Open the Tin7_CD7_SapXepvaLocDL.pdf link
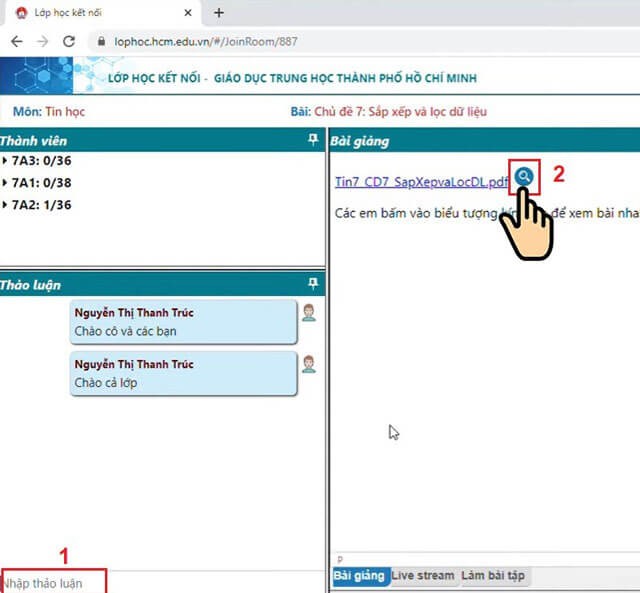 click(x=422, y=179)
